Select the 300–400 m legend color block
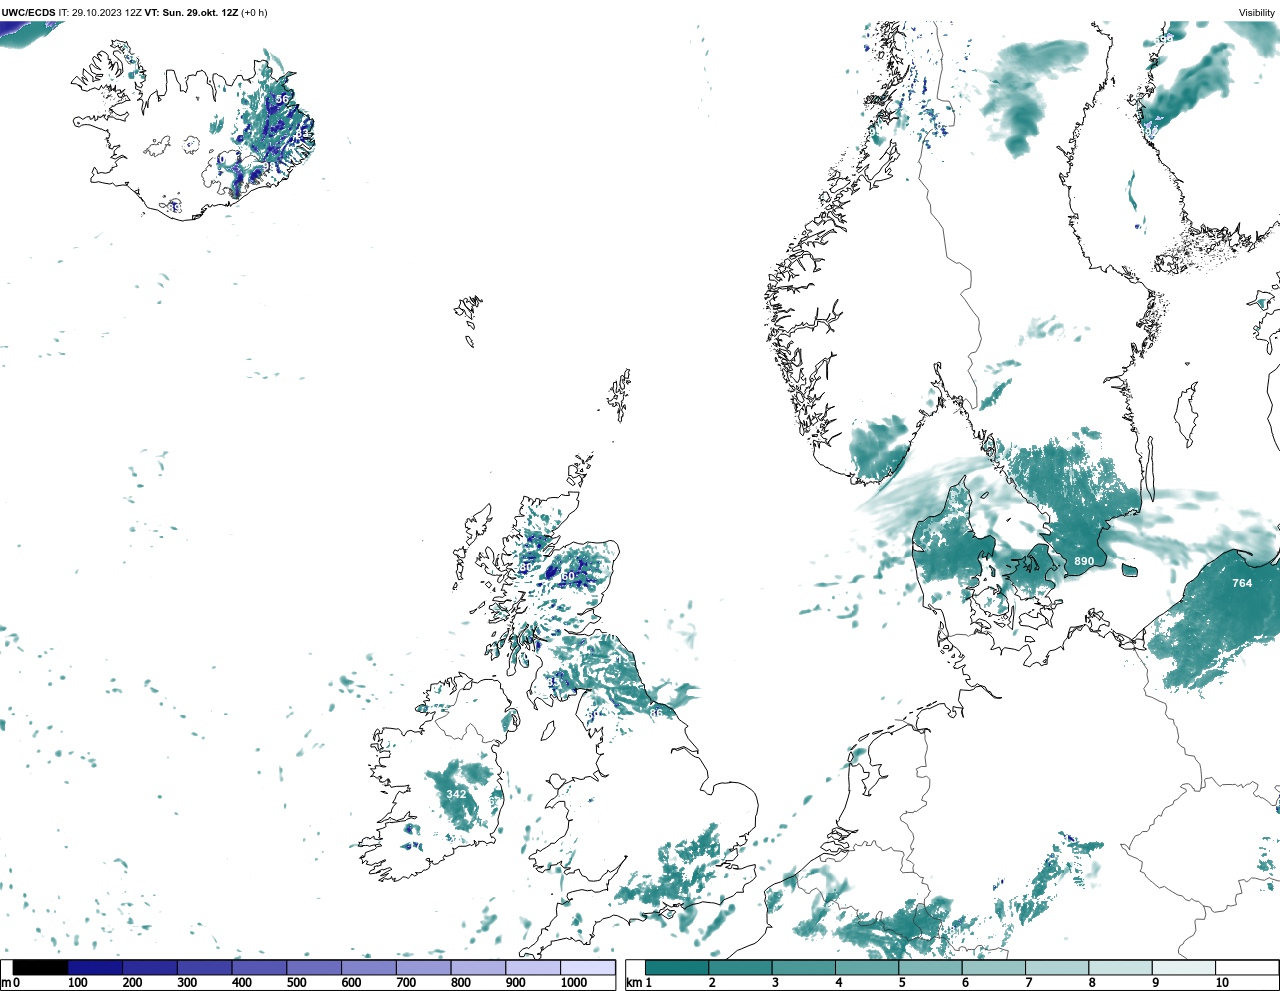Image resolution: width=1280 pixels, height=991 pixels. point(205,967)
